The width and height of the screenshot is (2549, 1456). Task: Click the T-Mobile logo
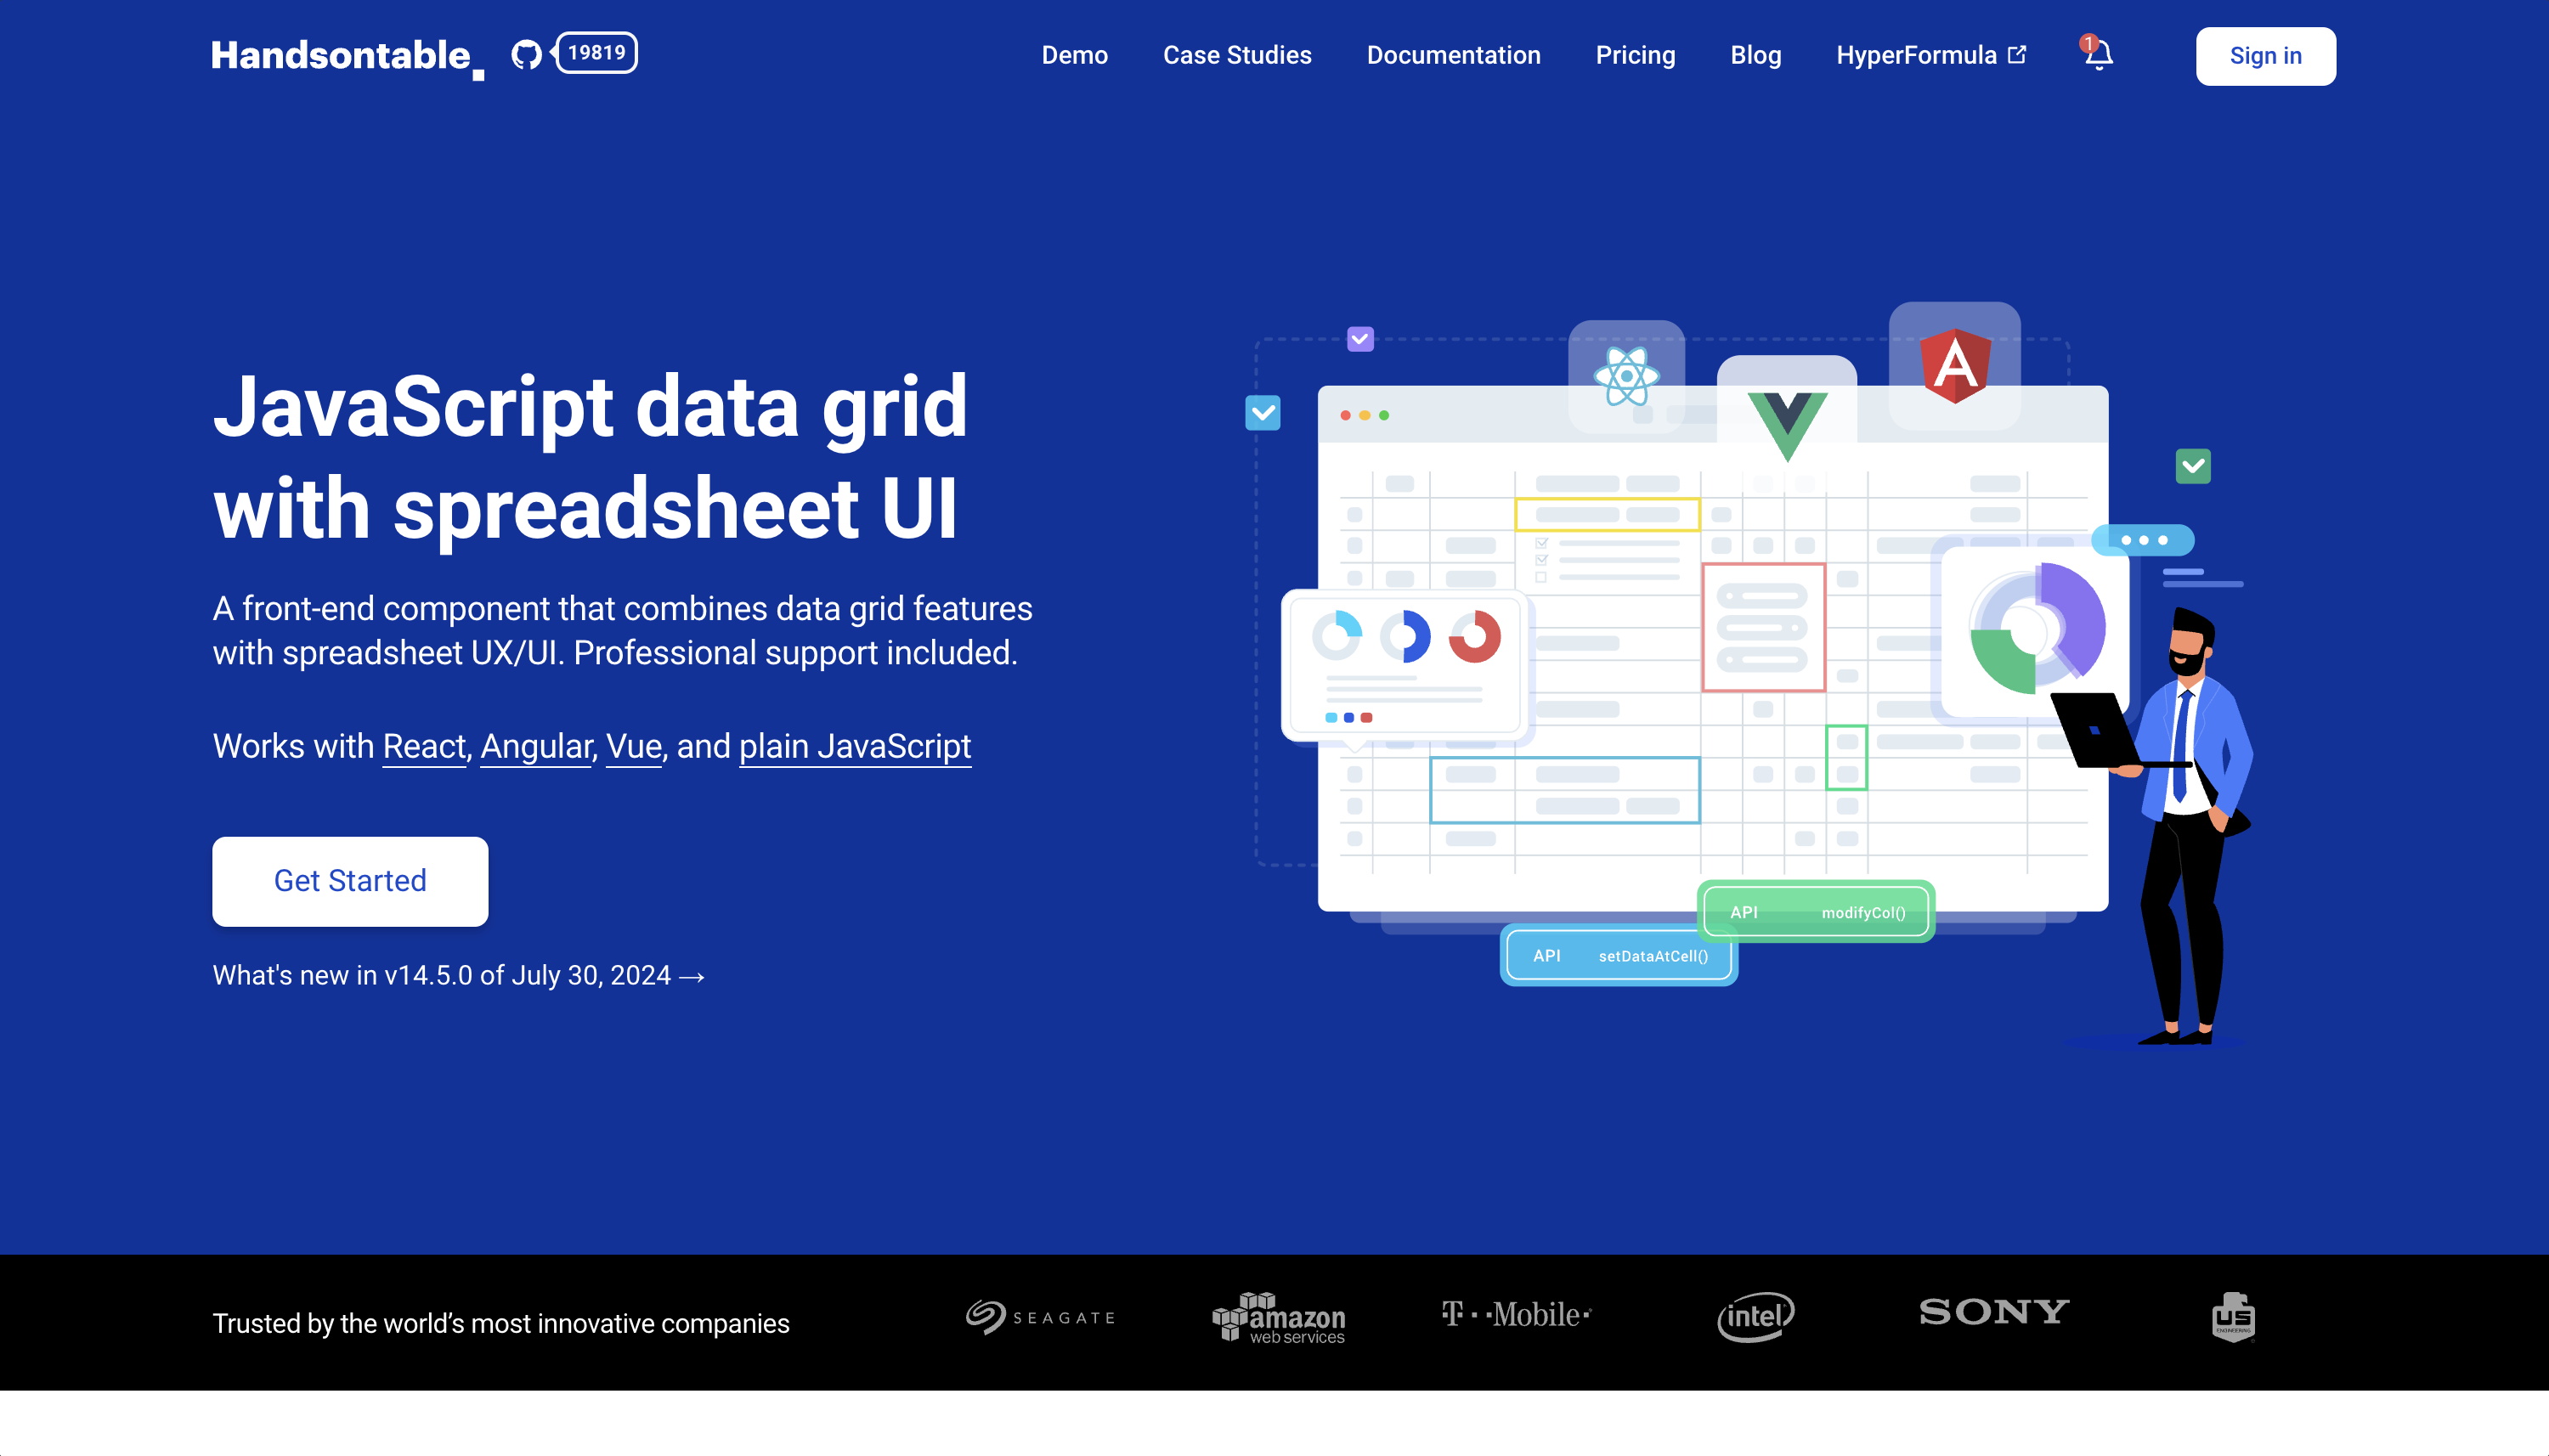[1516, 1314]
